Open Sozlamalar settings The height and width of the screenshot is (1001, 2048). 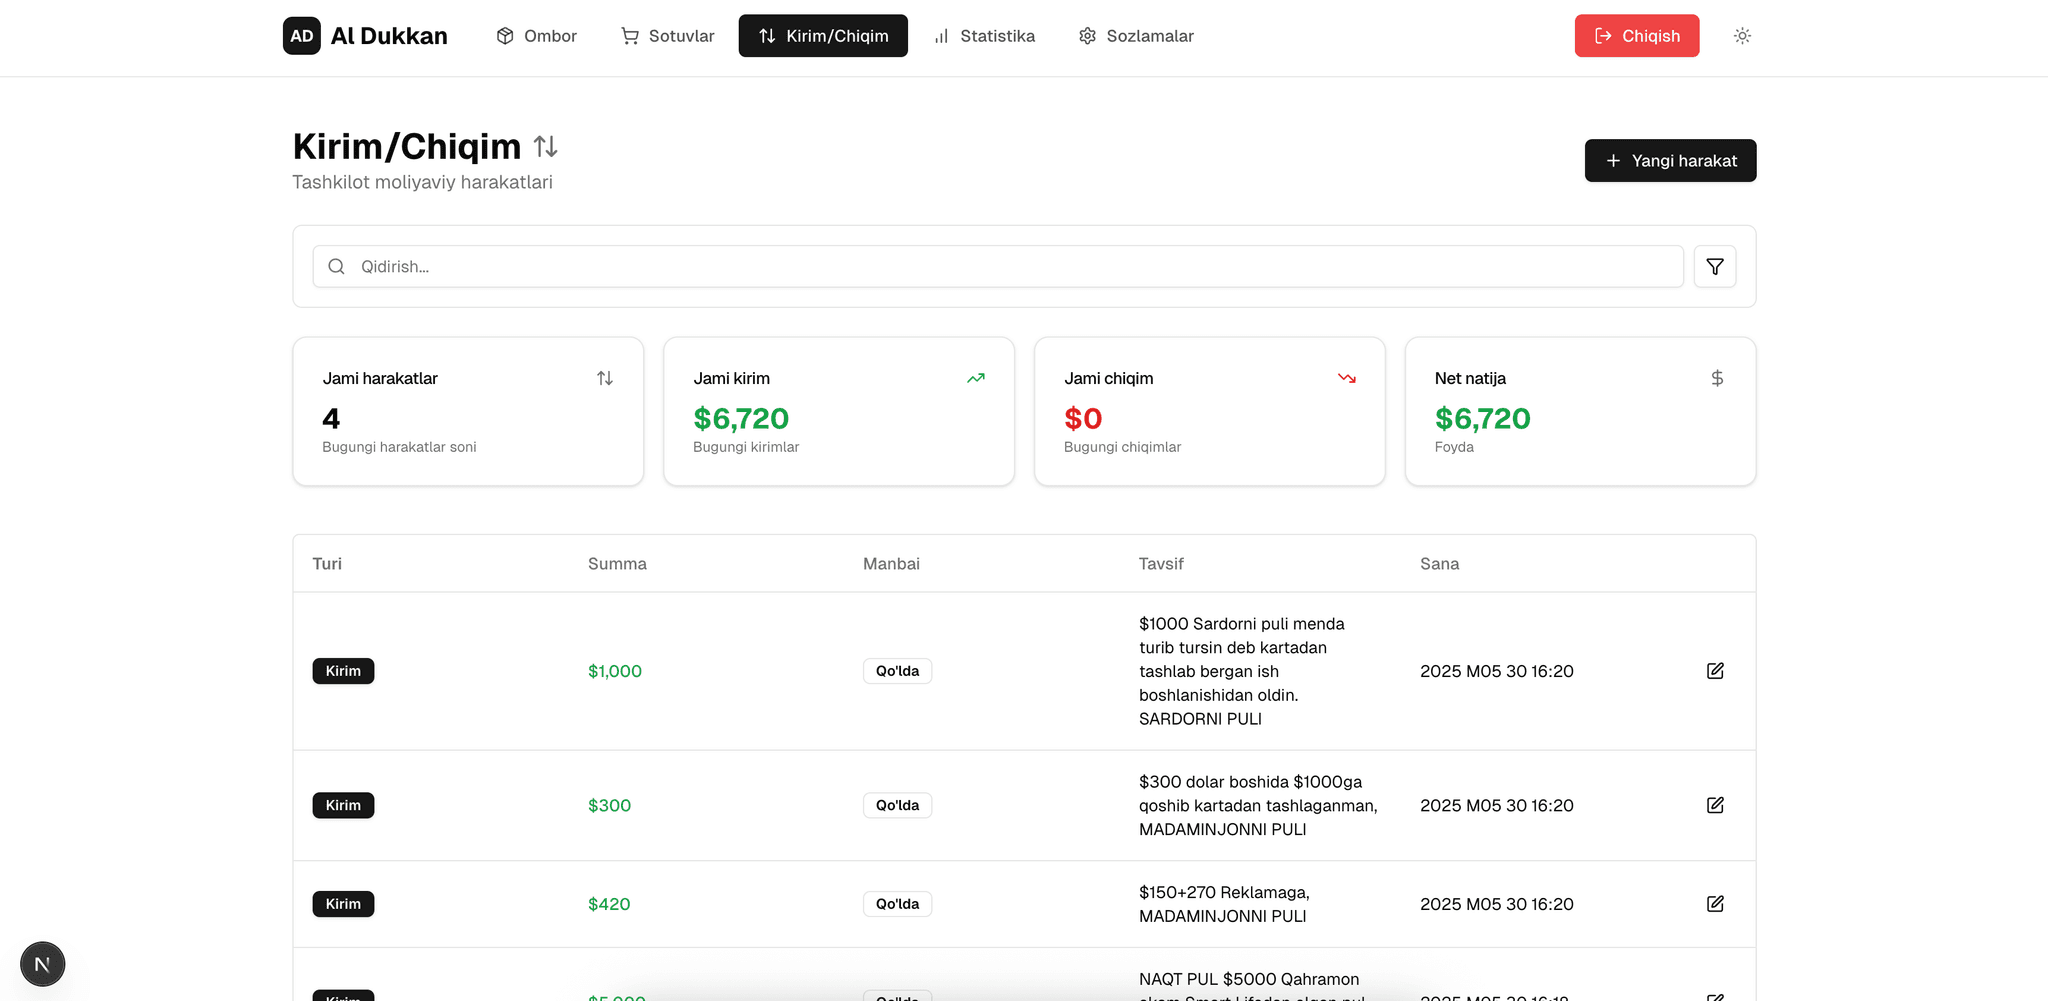coord(1136,36)
